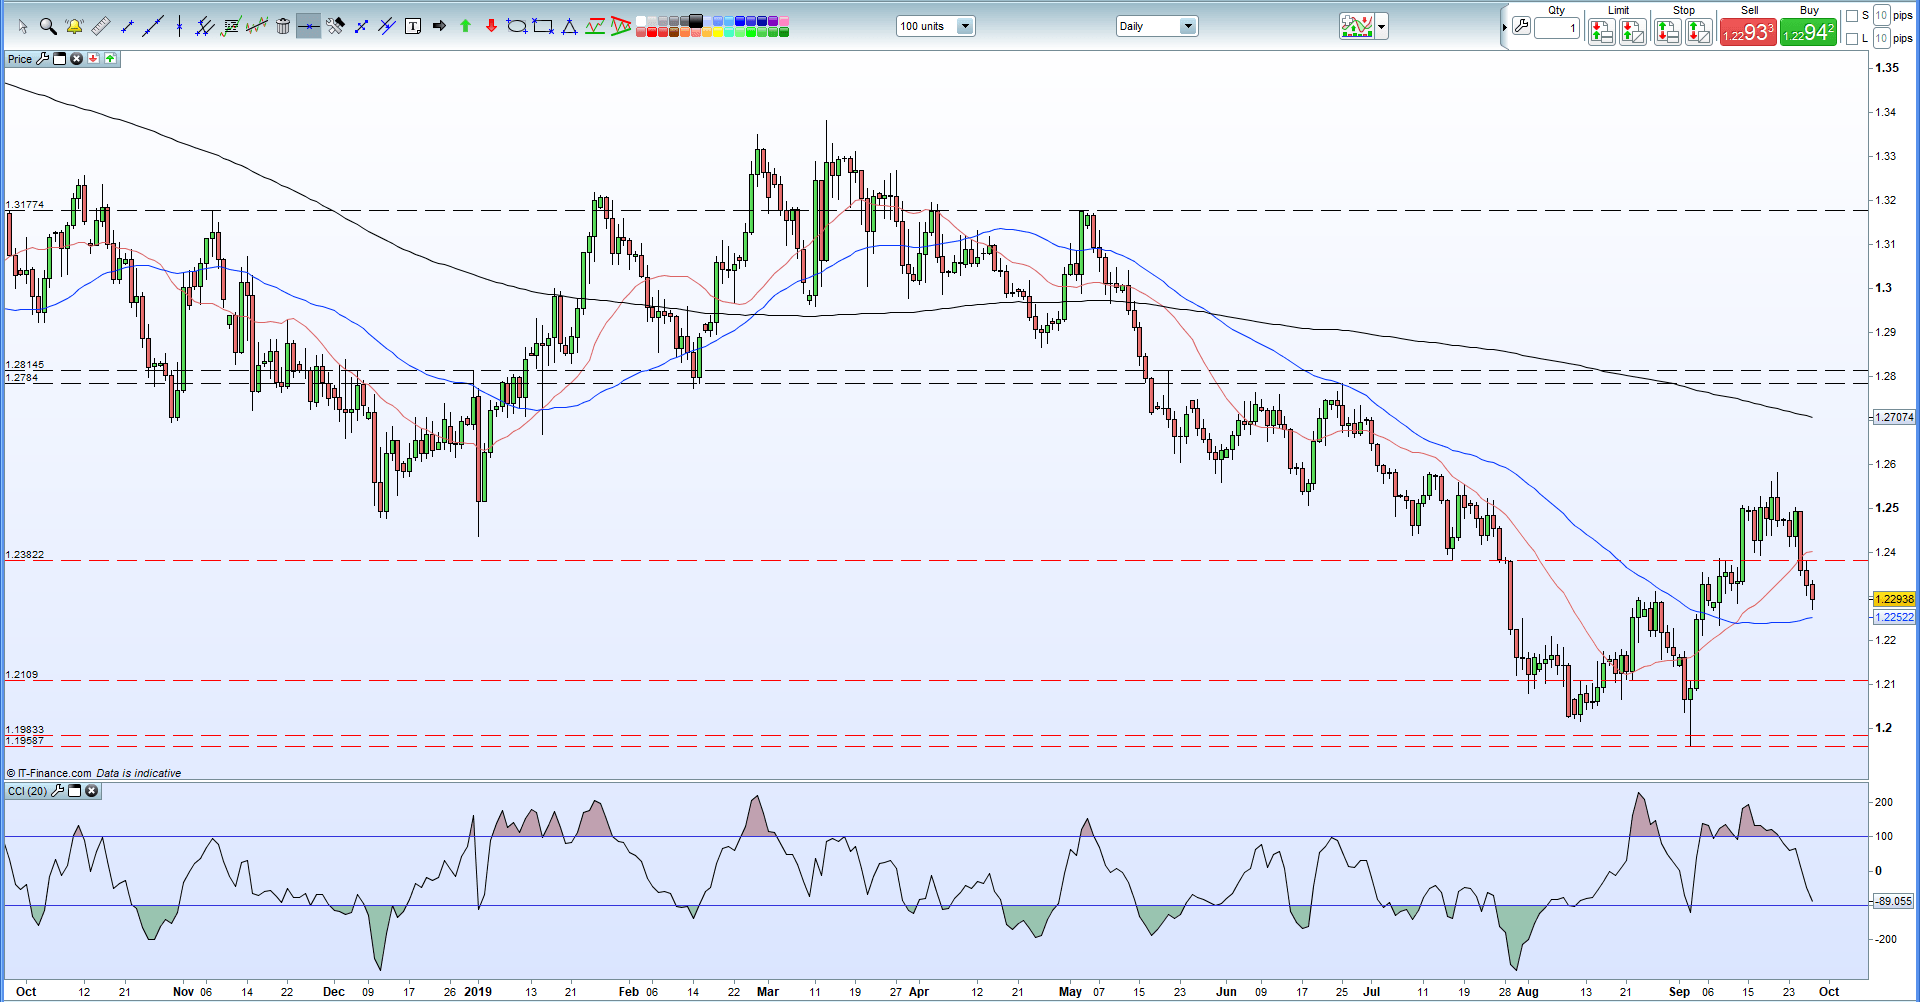Select the text annotation T tool
Image resolution: width=1920 pixels, height=1002 pixels.
(413, 27)
